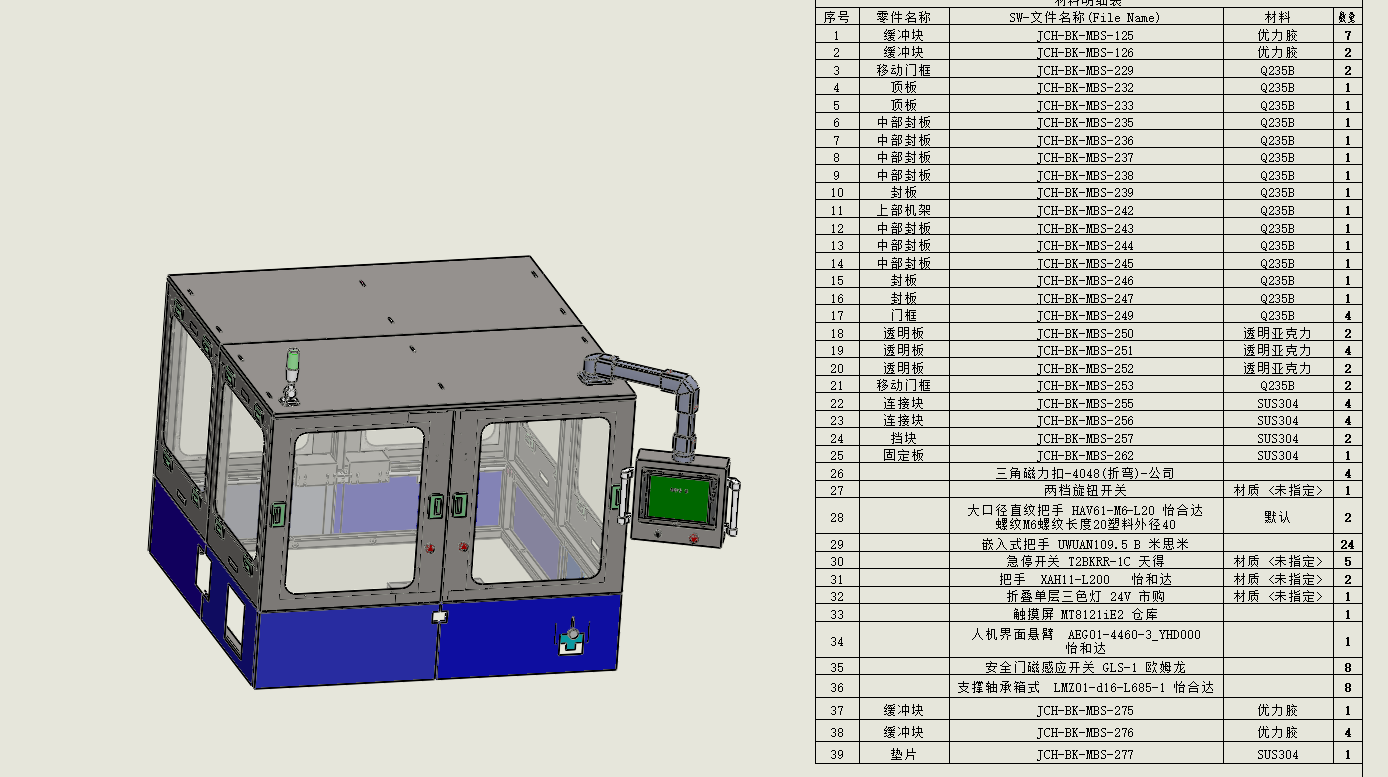This screenshot has width=1388, height=777.
Task: Click the 触摸屏 MT8121iE2 仓库 entry
Action: [1085, 614]
